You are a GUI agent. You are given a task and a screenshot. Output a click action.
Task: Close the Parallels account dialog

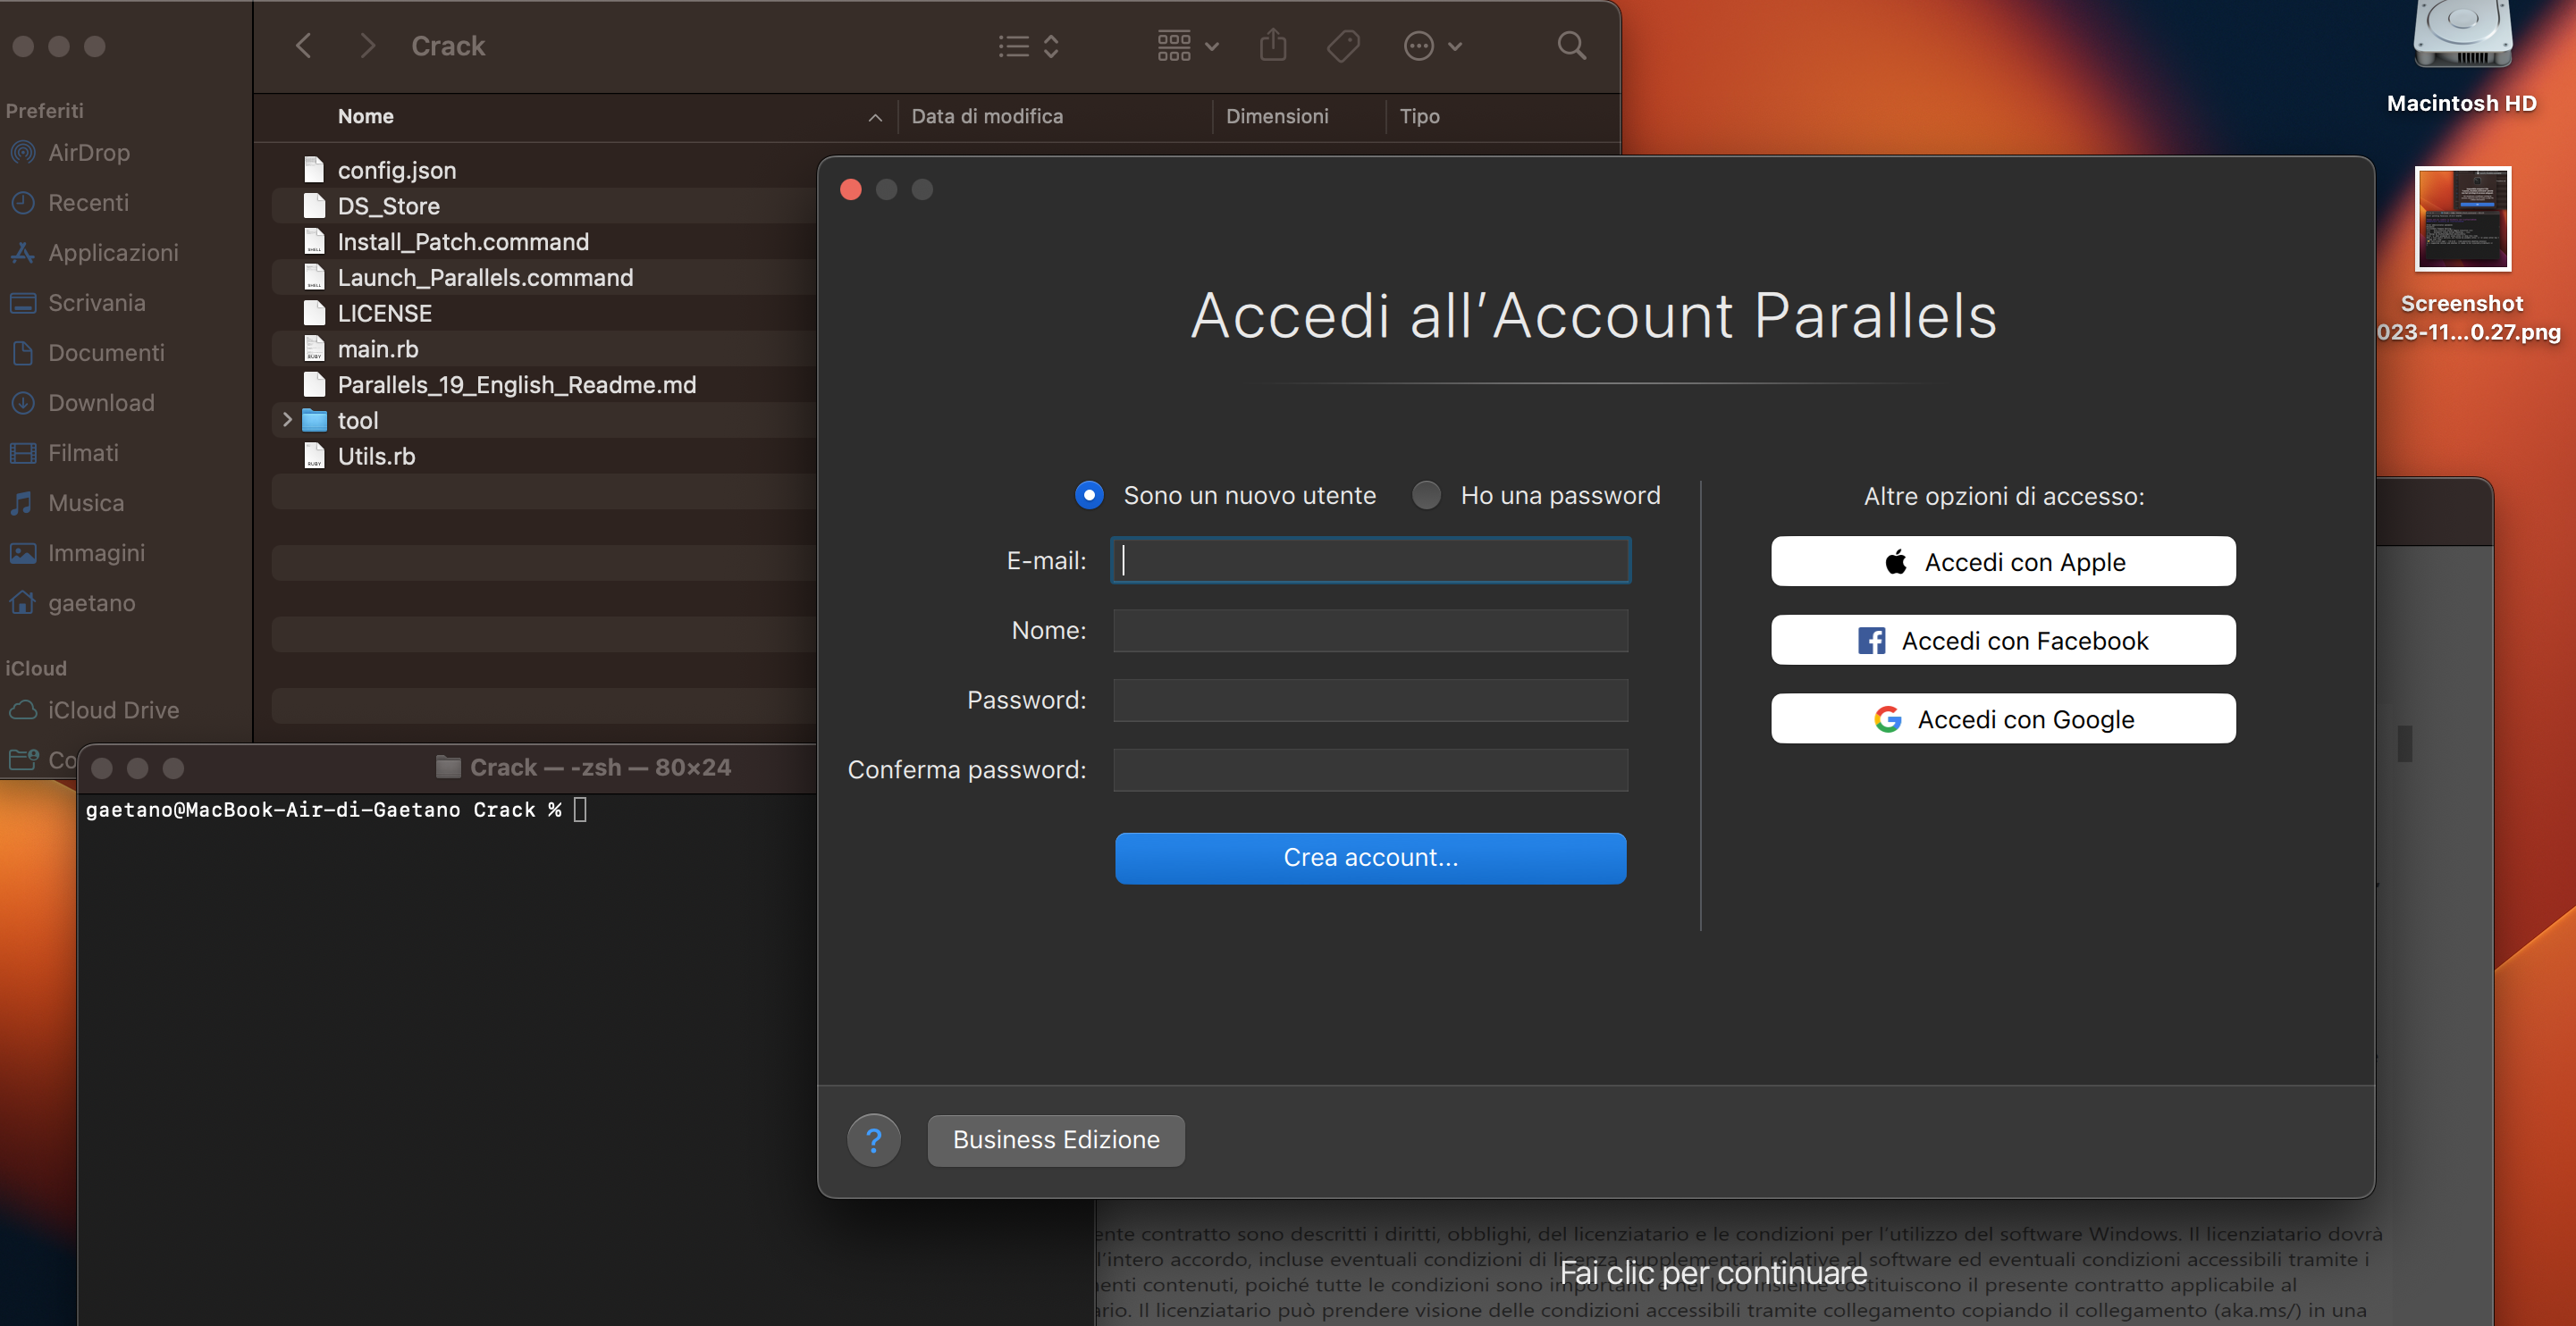click(851, 190)
